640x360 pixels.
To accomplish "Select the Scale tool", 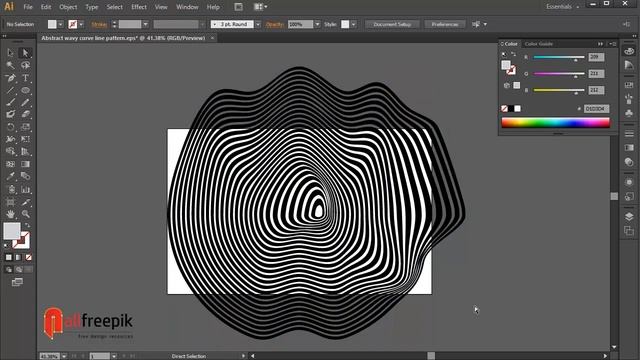I will (x=25, y=127).
